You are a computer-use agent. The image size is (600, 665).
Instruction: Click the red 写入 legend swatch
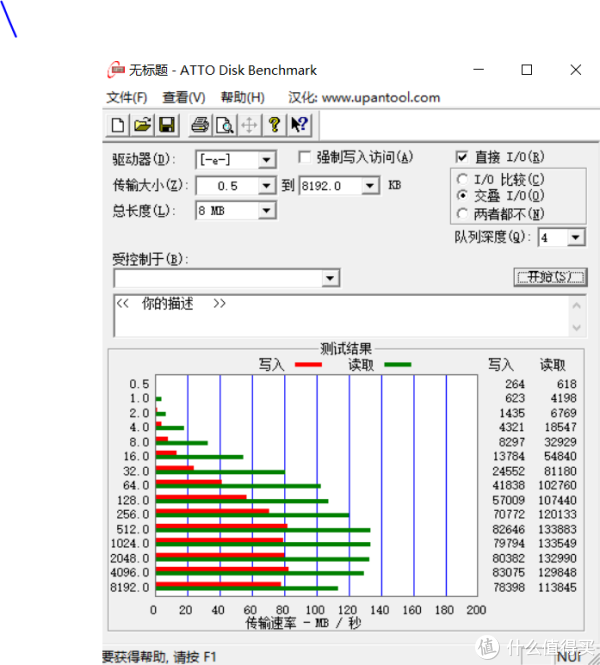(308, 365)
